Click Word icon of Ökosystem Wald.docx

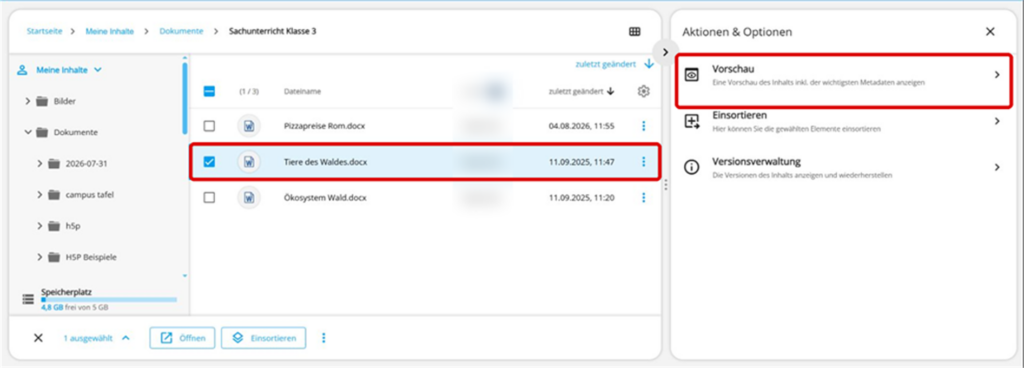(249, 198)
